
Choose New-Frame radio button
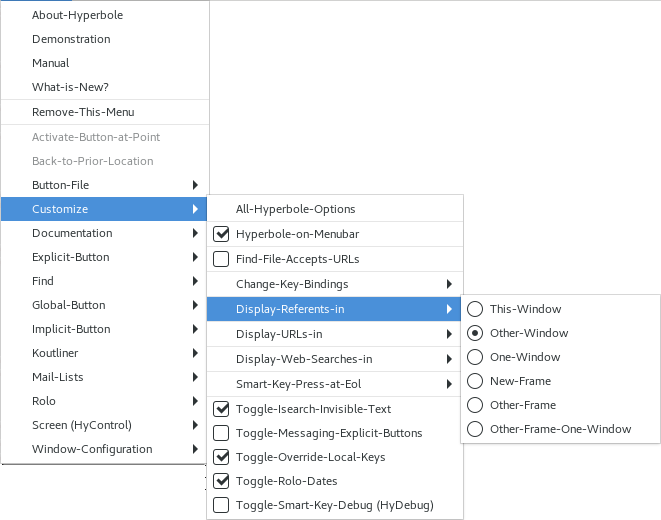pos(475,381)
